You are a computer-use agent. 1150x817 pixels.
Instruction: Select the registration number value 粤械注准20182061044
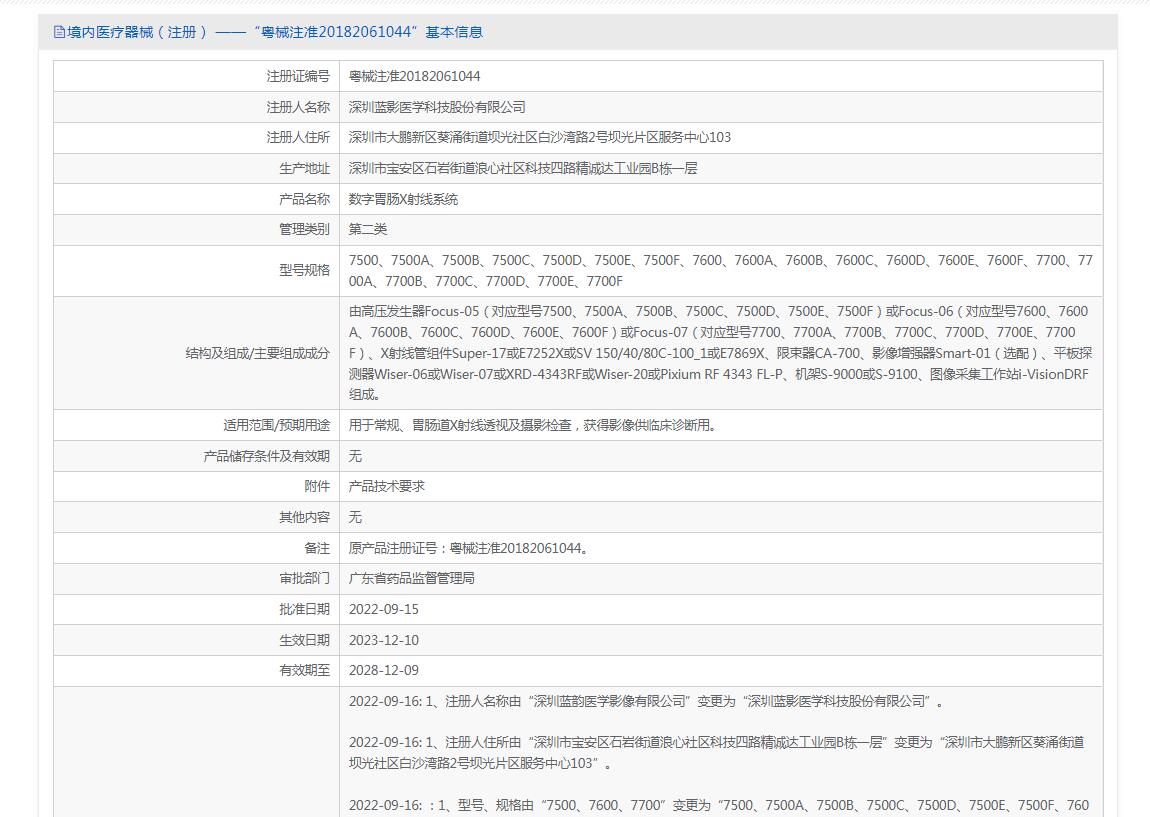tap(414, 76)
